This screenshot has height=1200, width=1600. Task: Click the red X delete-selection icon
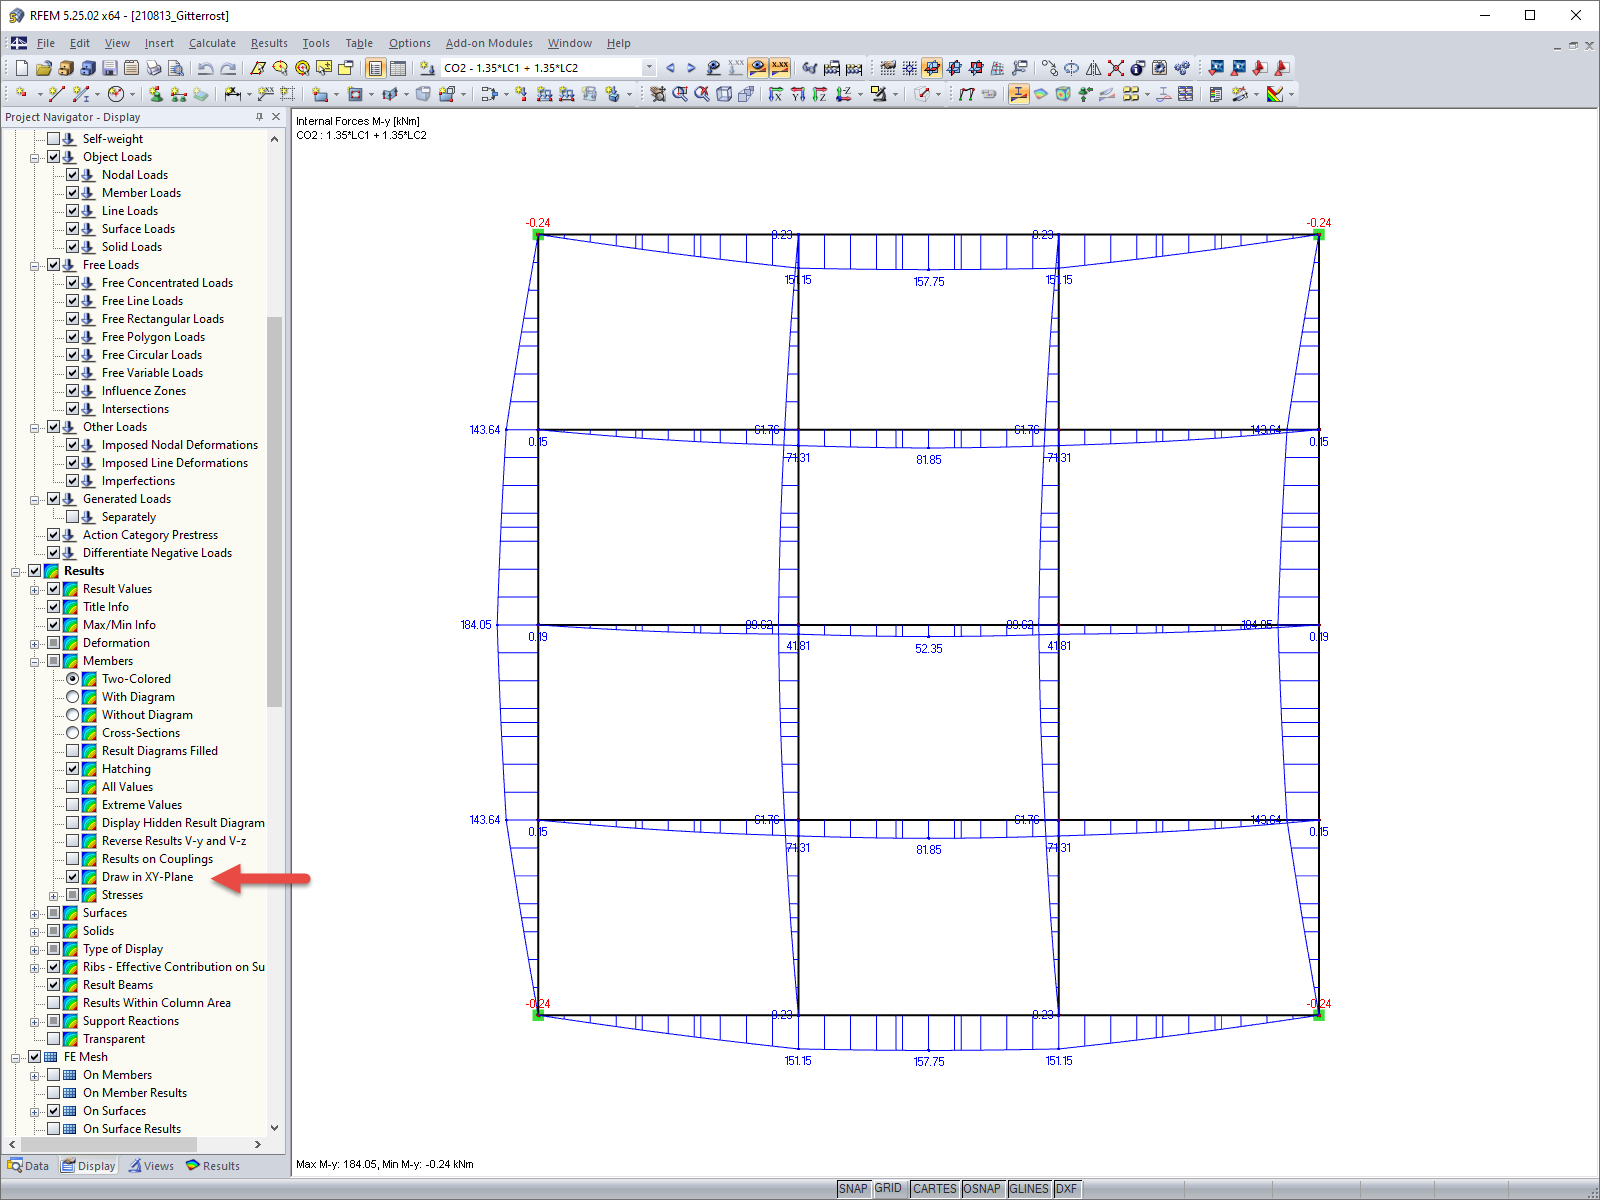pyautogui.click(x=1116, y=68)
